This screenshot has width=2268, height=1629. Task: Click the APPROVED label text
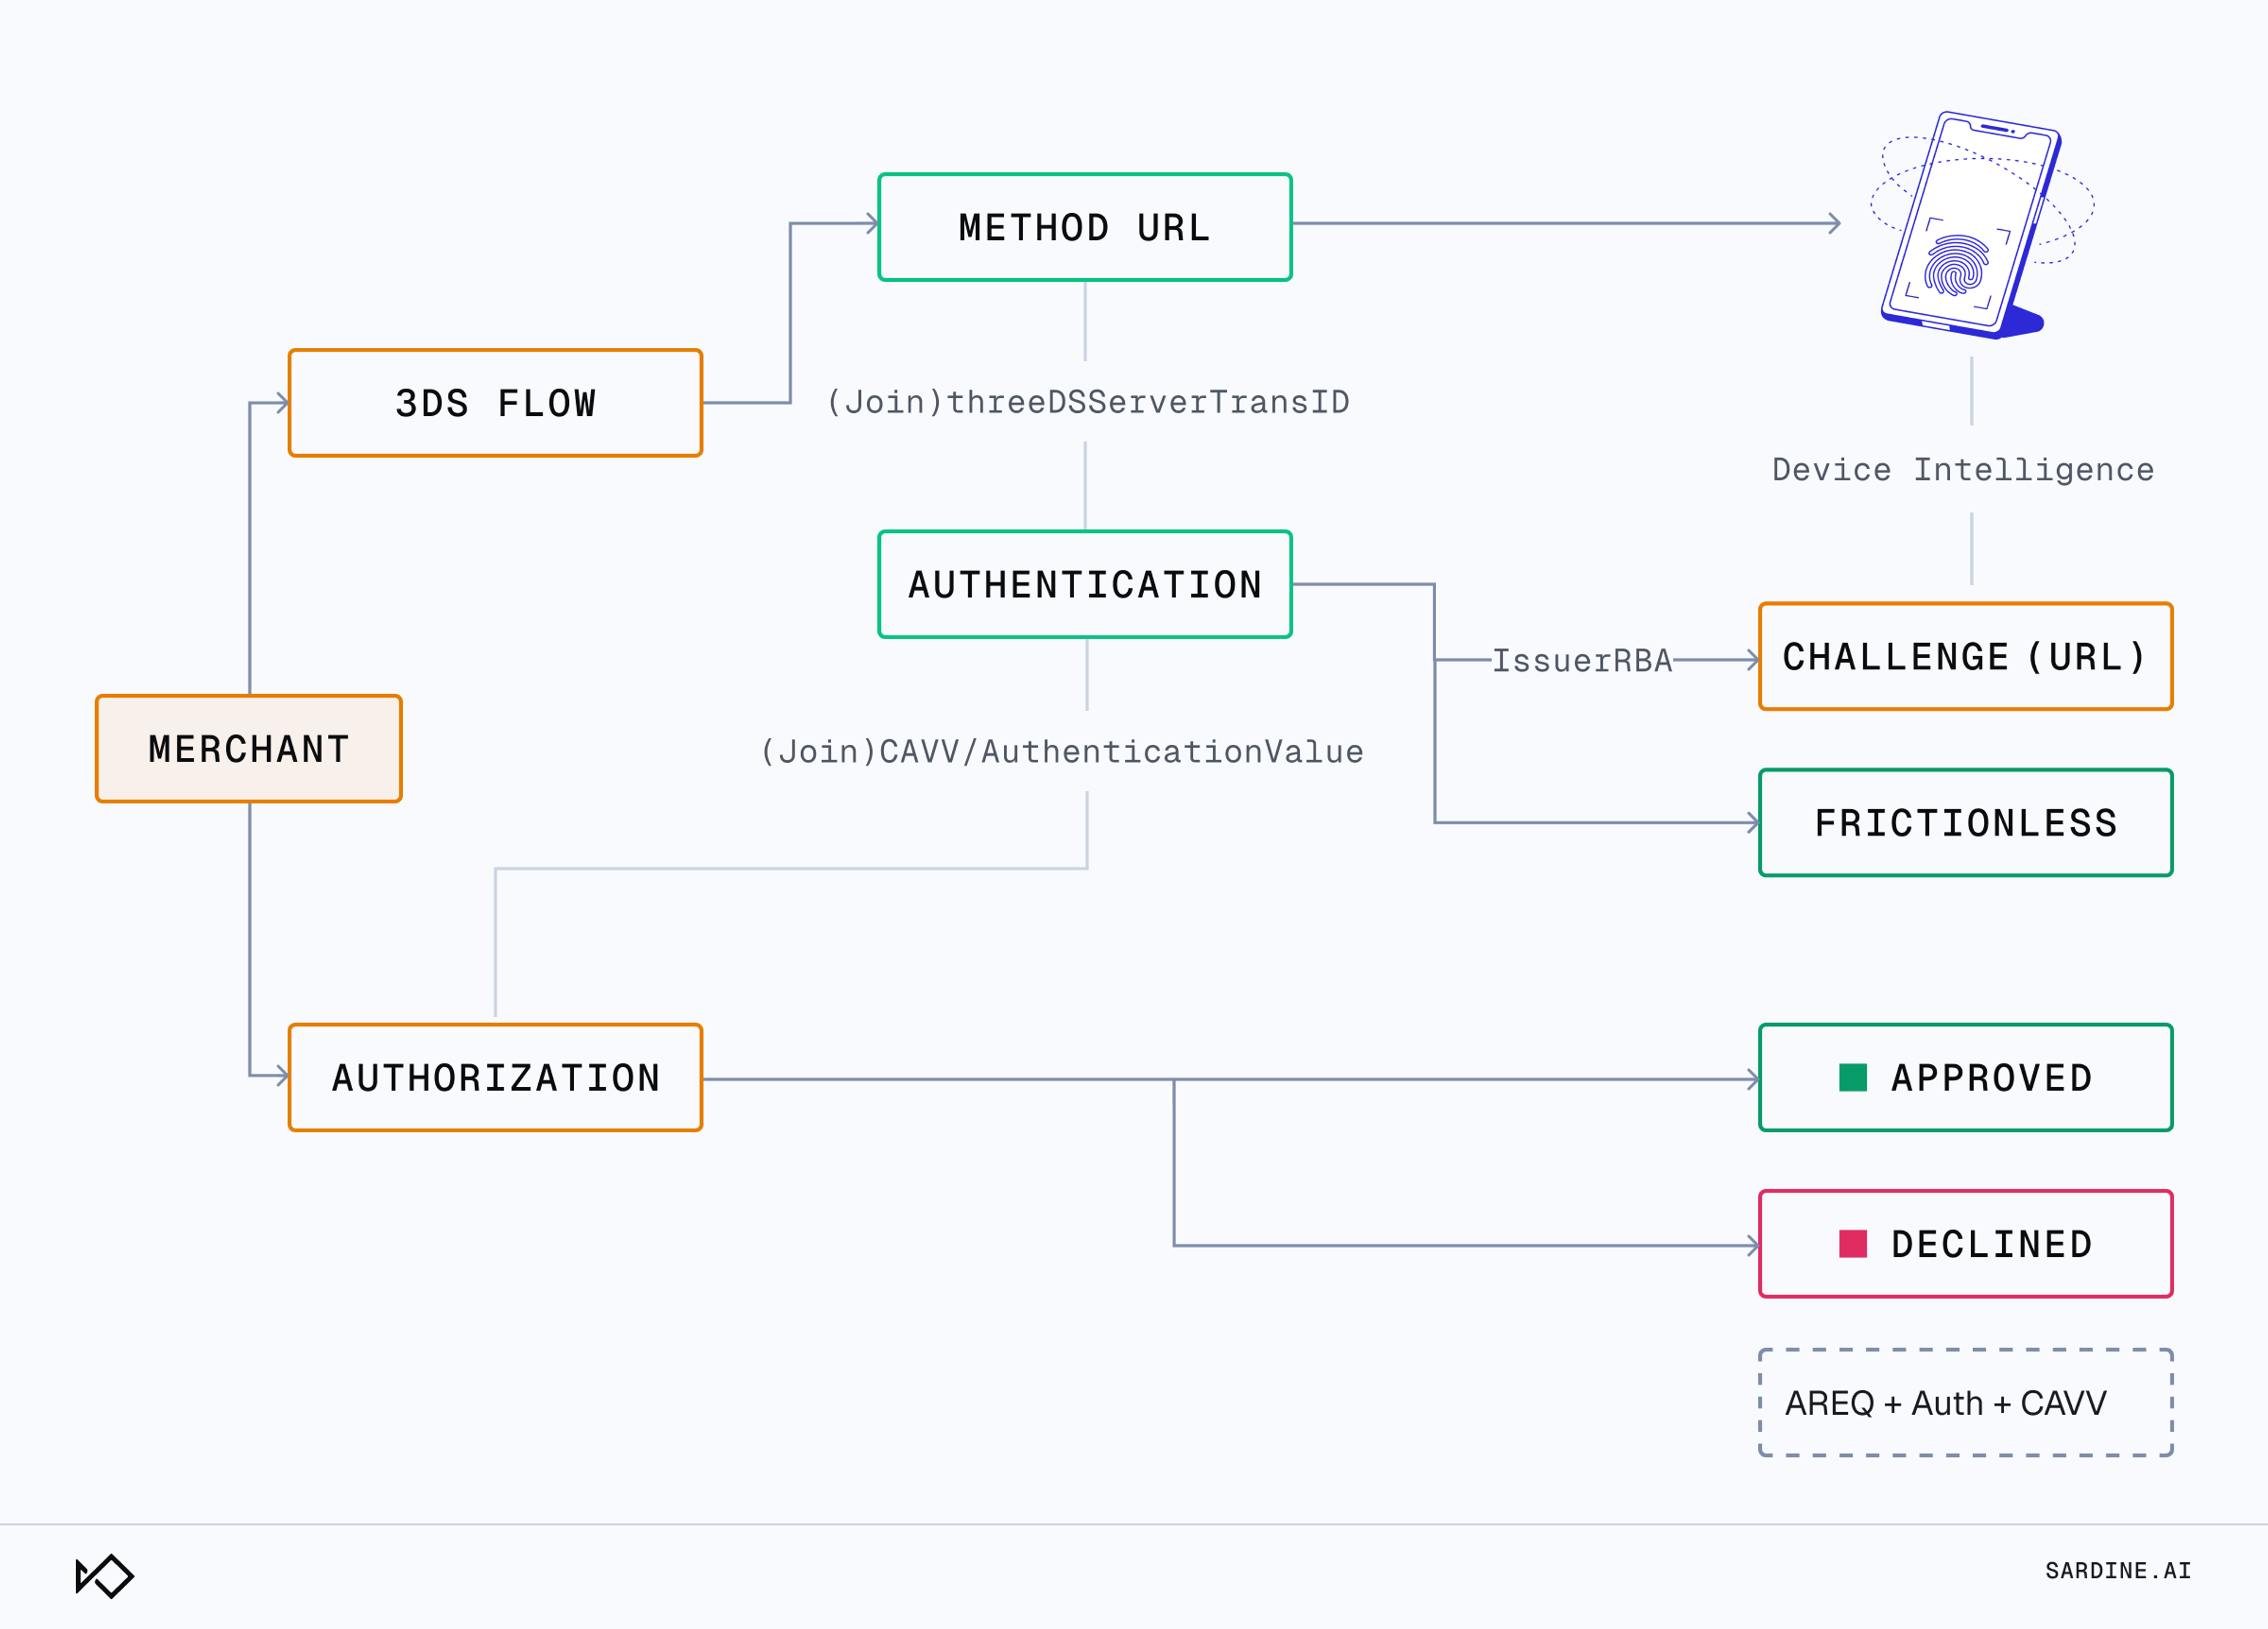click(x=1991, y=1077)
